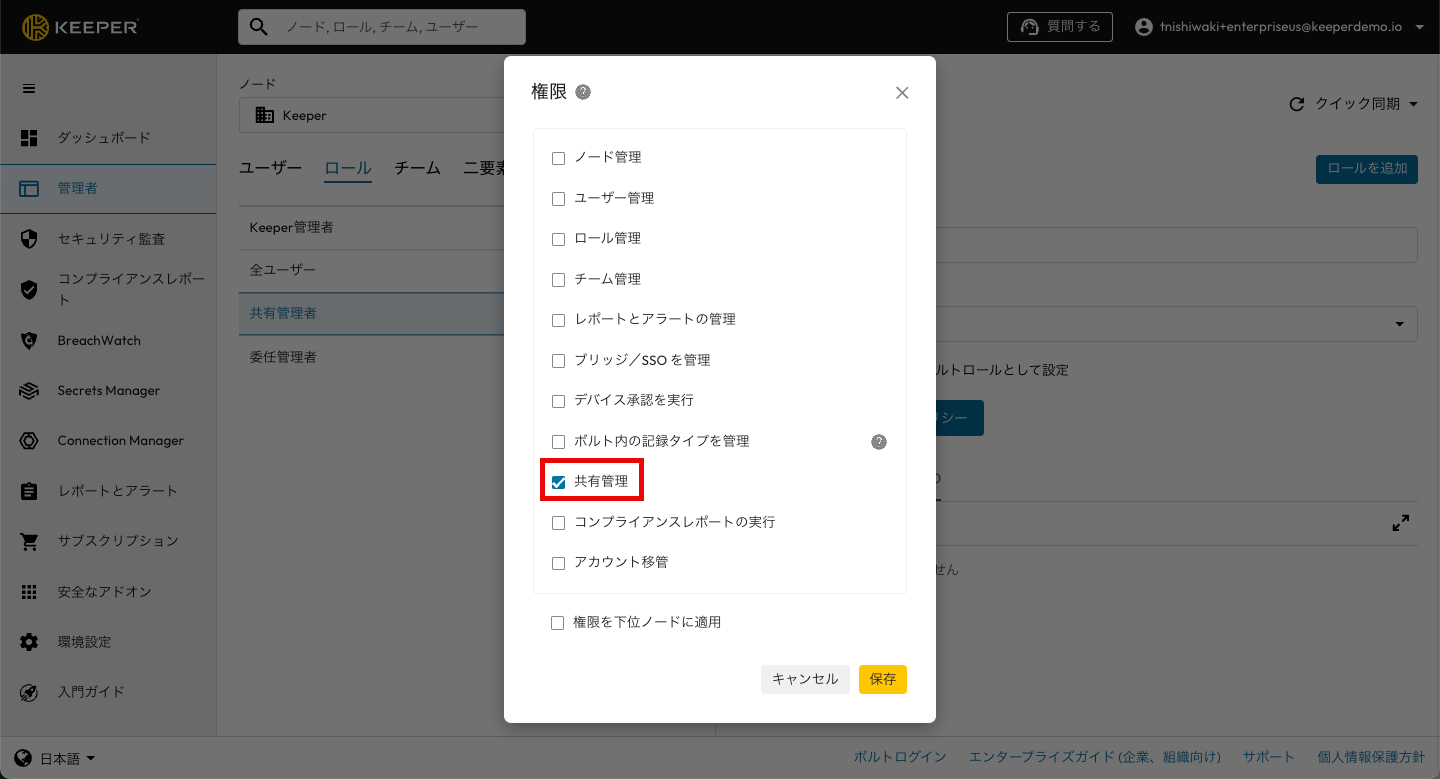This screenshot has width=1440, height=779.
Task: Click the help icon beside 権限 title
Action: pyautogui.click(x=583, y=92)
